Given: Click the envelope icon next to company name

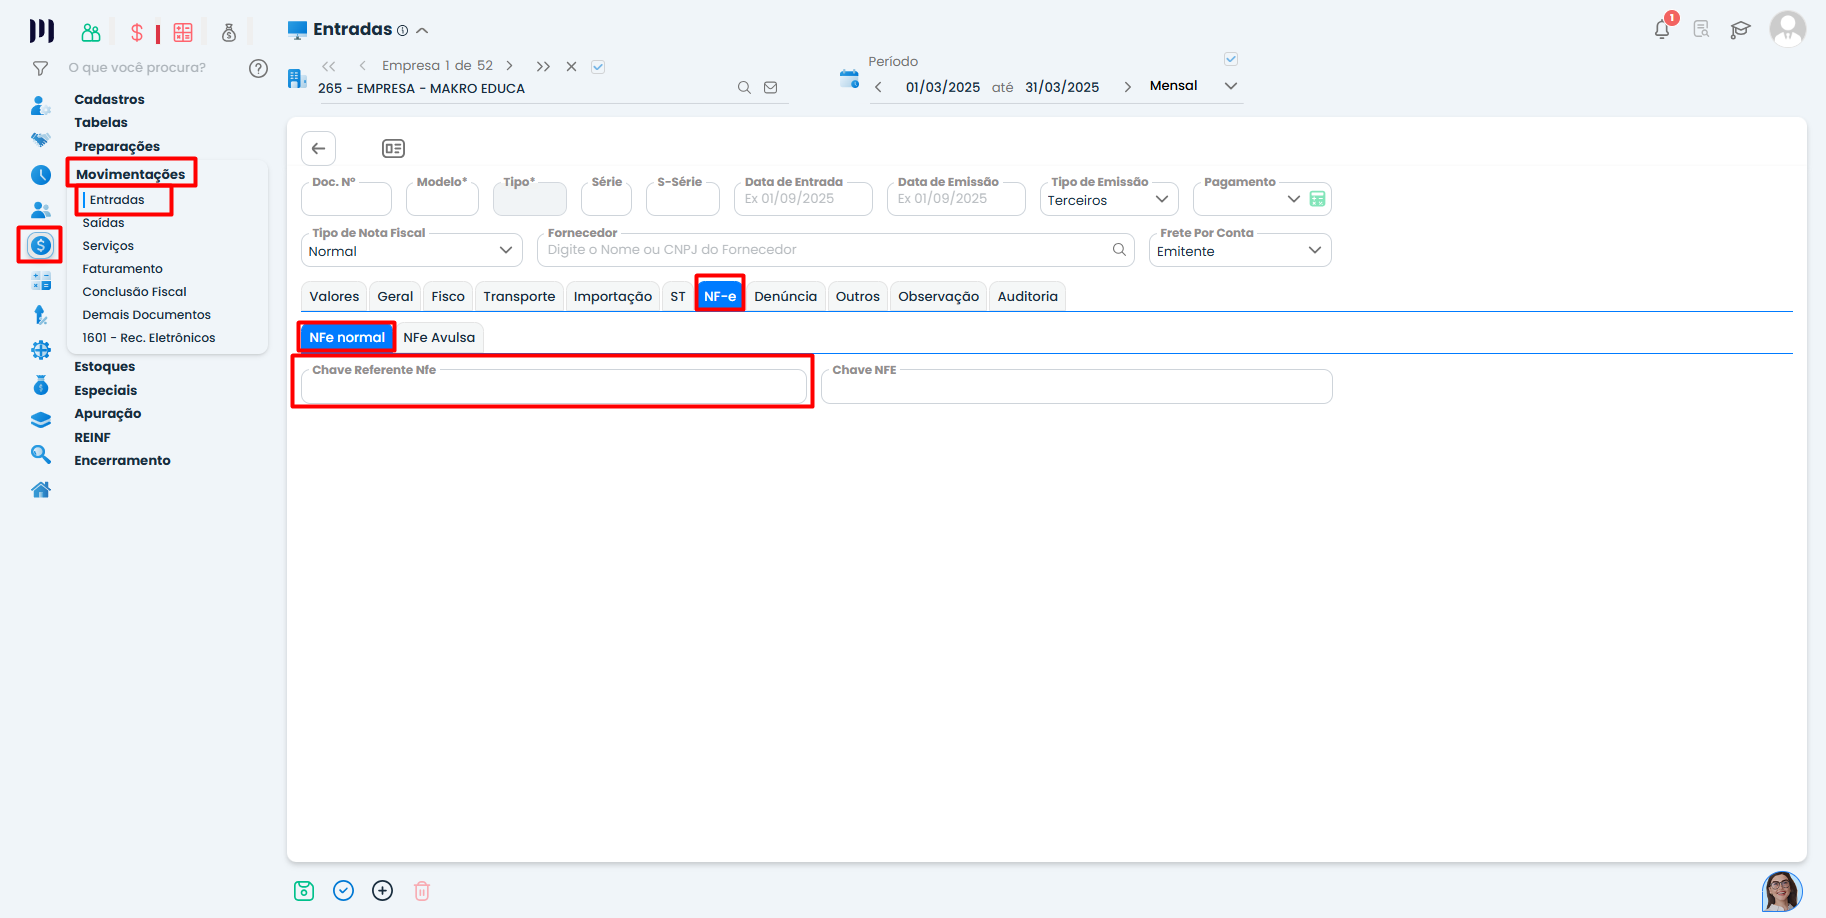Looking at the screenshot, I should pos(771,88).
